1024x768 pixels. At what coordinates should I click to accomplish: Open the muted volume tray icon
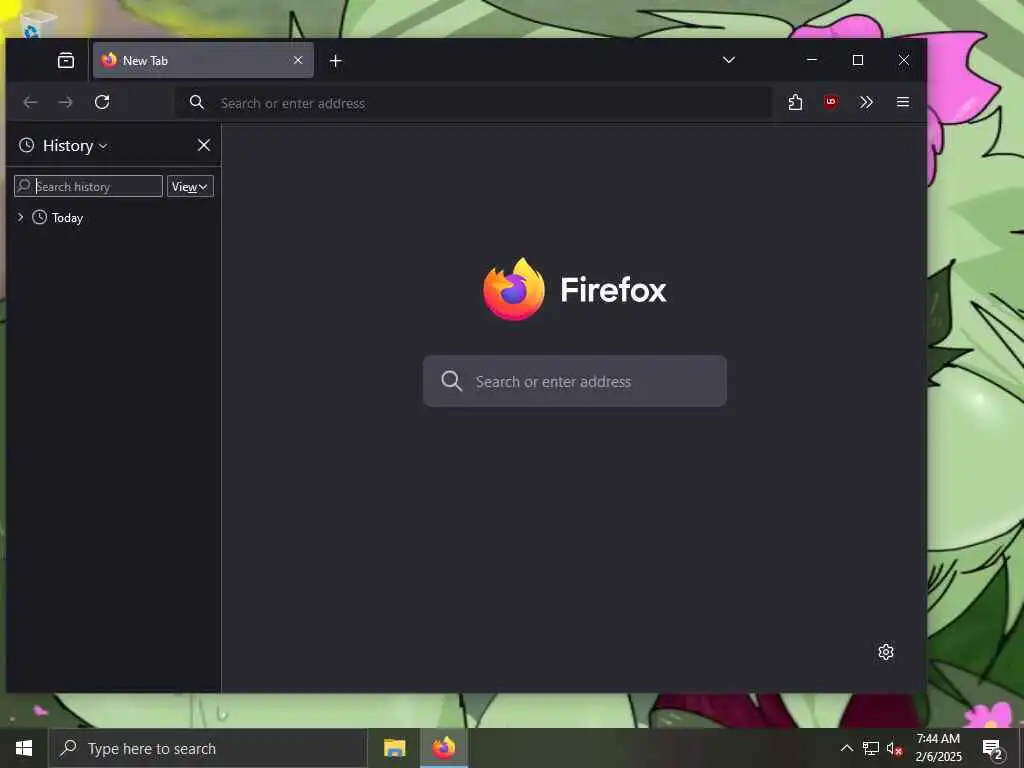click(x=894, y=748)
